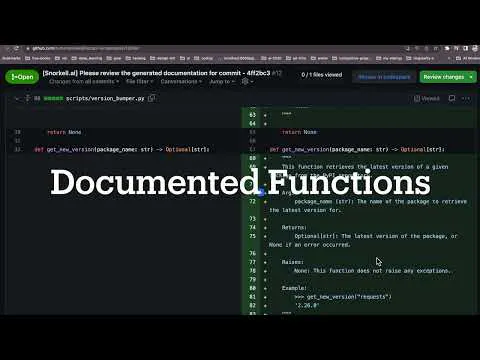
Task: Copy the version_bumper.py file path
Action: click(x=152, y=98)
